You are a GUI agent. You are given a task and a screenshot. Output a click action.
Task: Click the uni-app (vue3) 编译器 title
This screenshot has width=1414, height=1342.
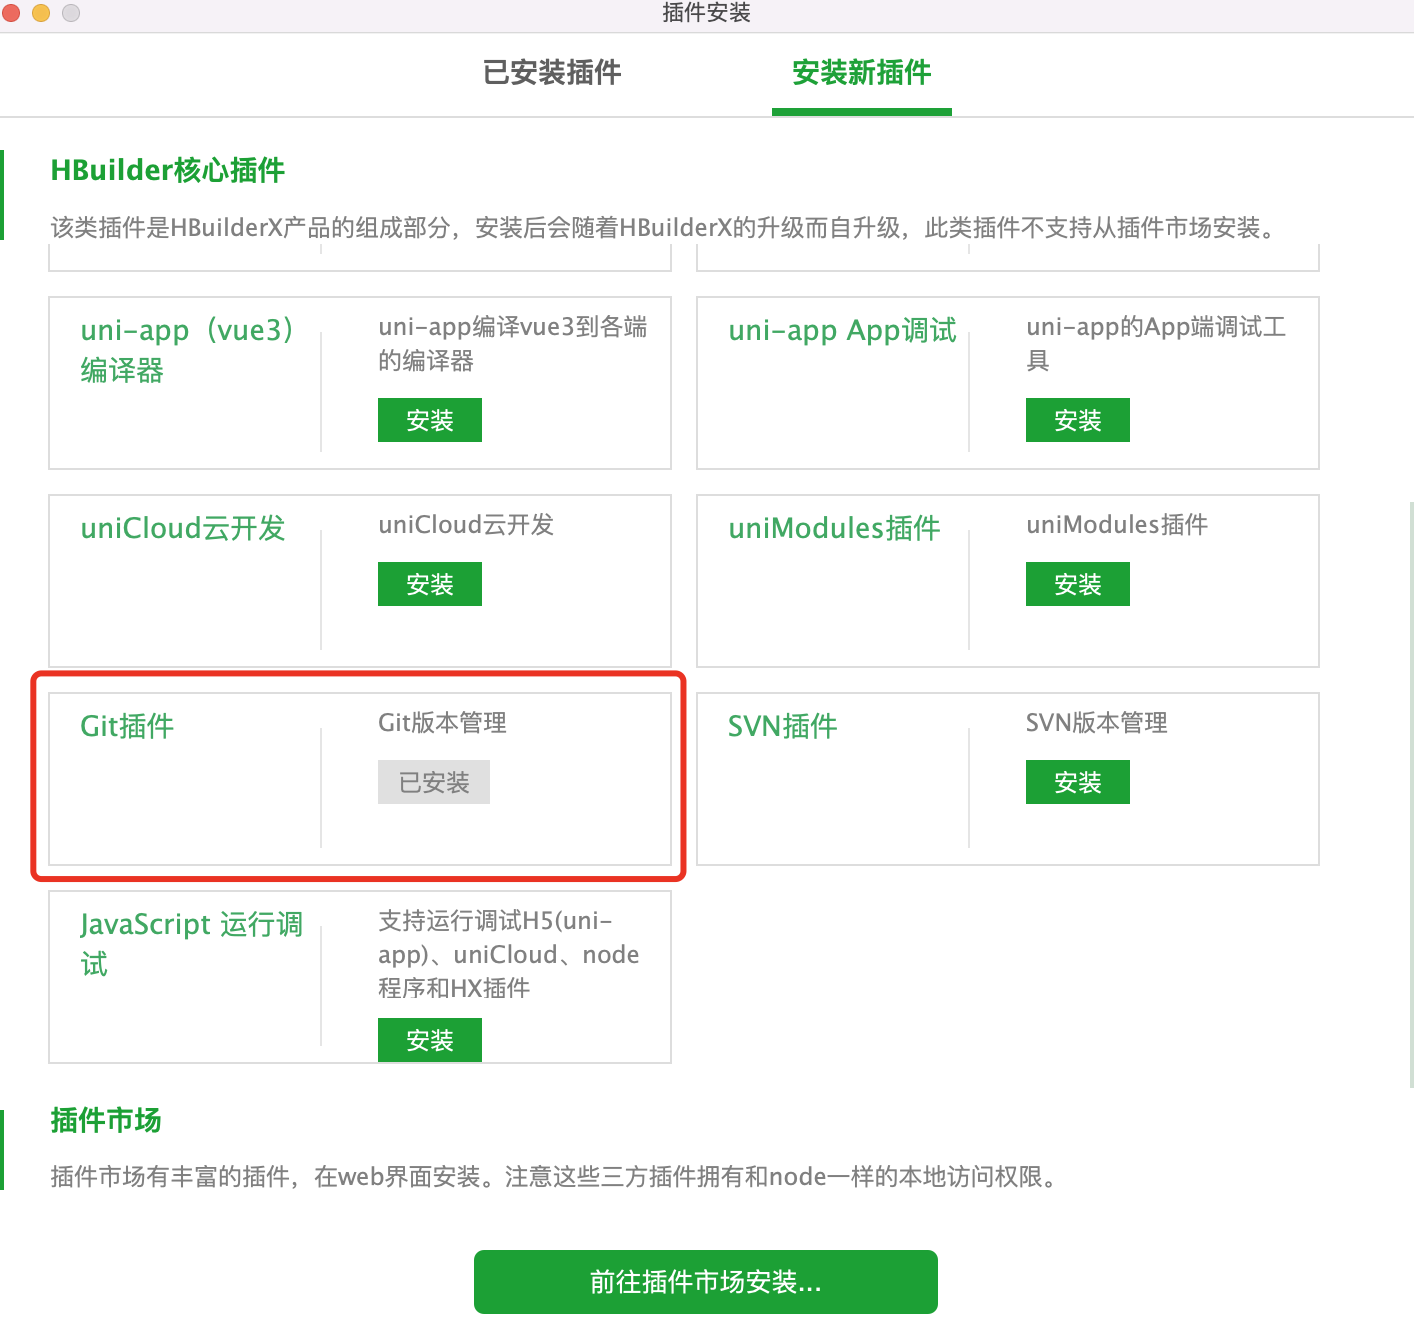[188, 350]
